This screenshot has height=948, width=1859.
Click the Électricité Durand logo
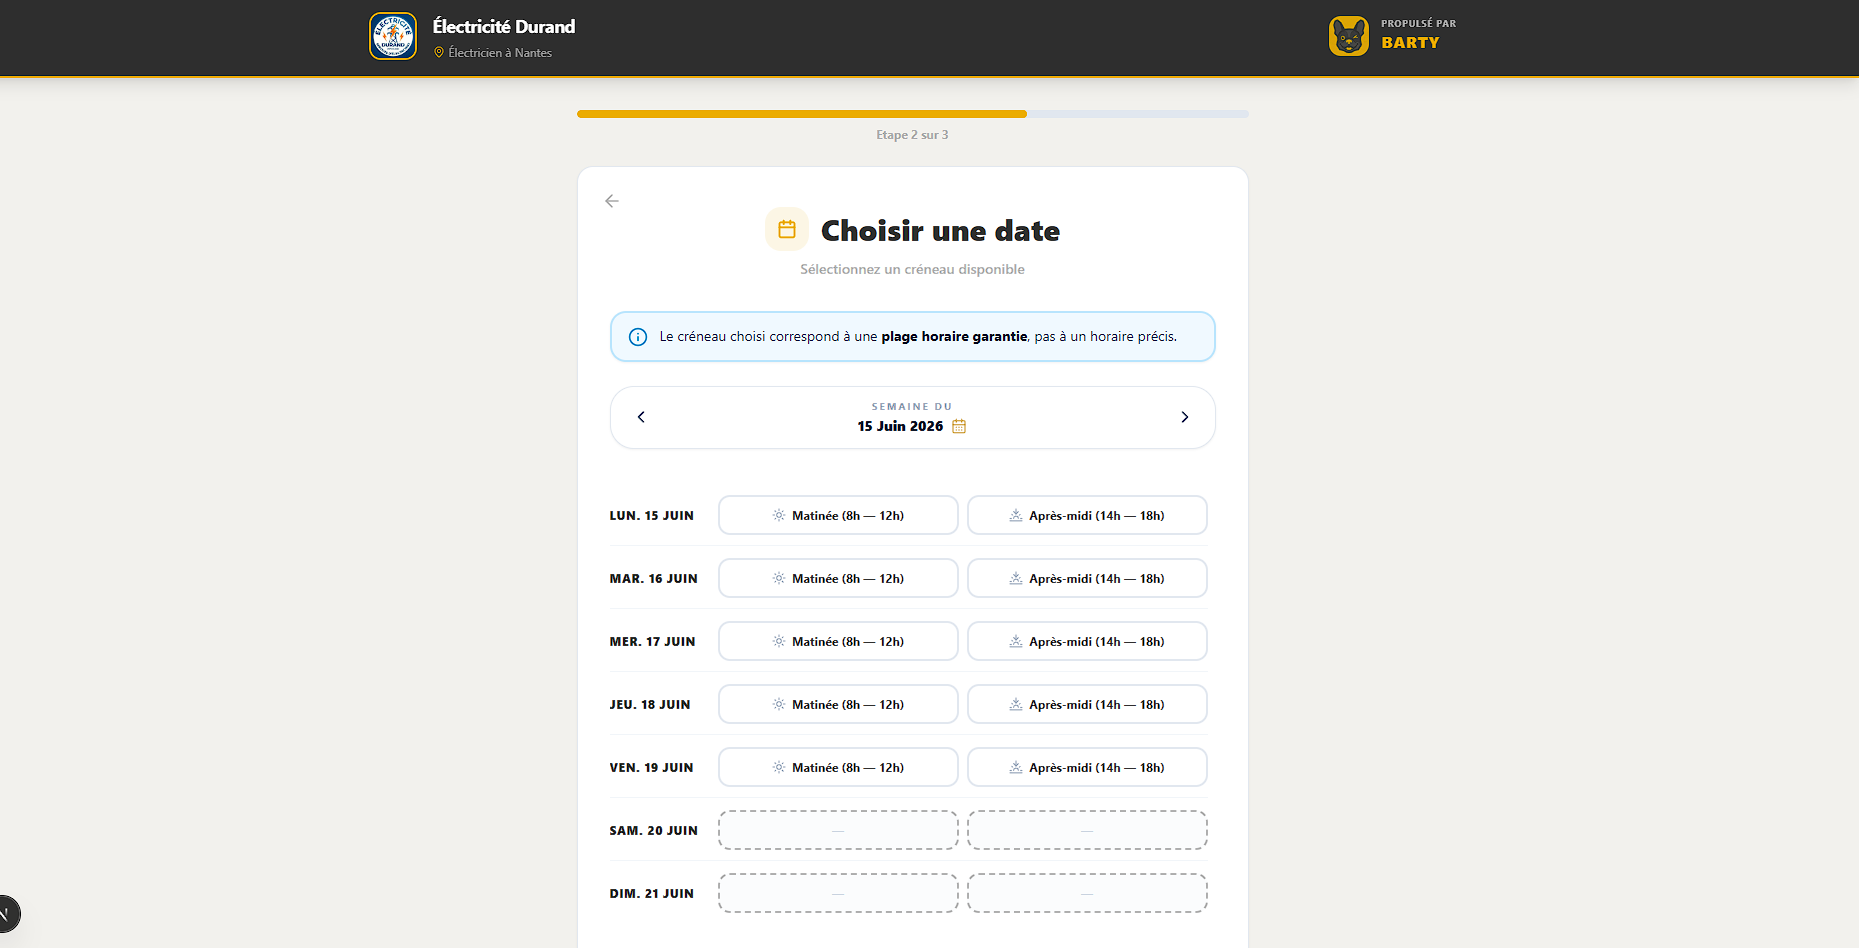pyautogui.click(x=393, y=36)
